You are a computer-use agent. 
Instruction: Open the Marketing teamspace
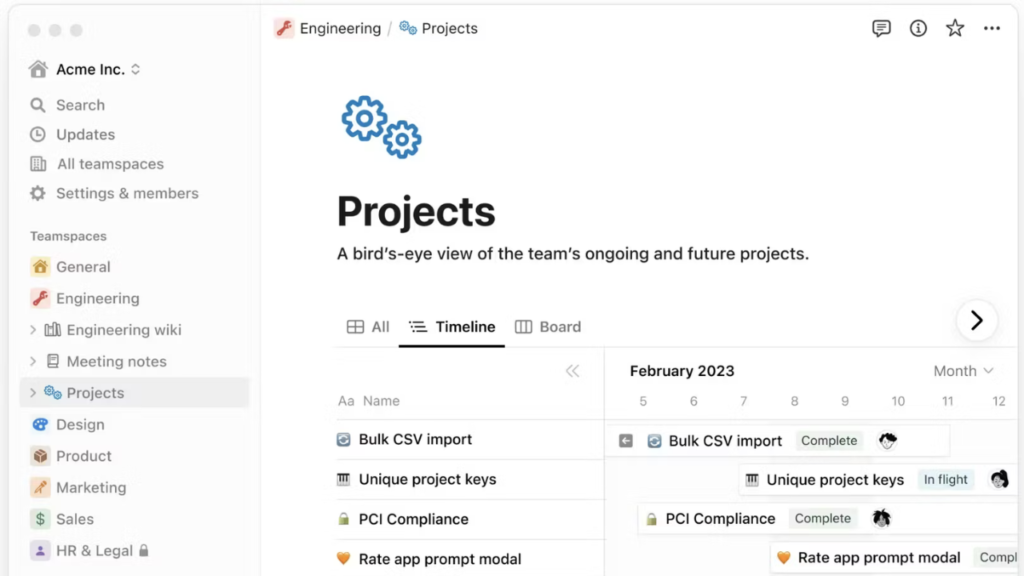[93, 487]
